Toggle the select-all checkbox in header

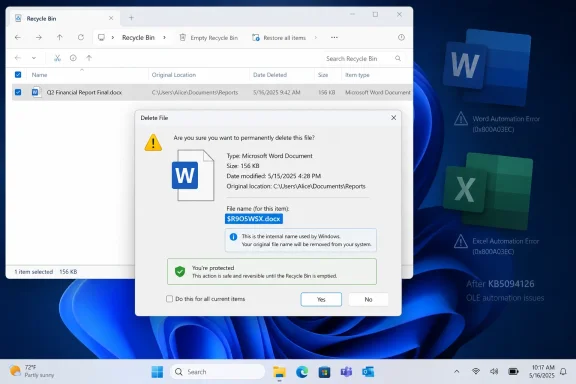tap(18, 75)
